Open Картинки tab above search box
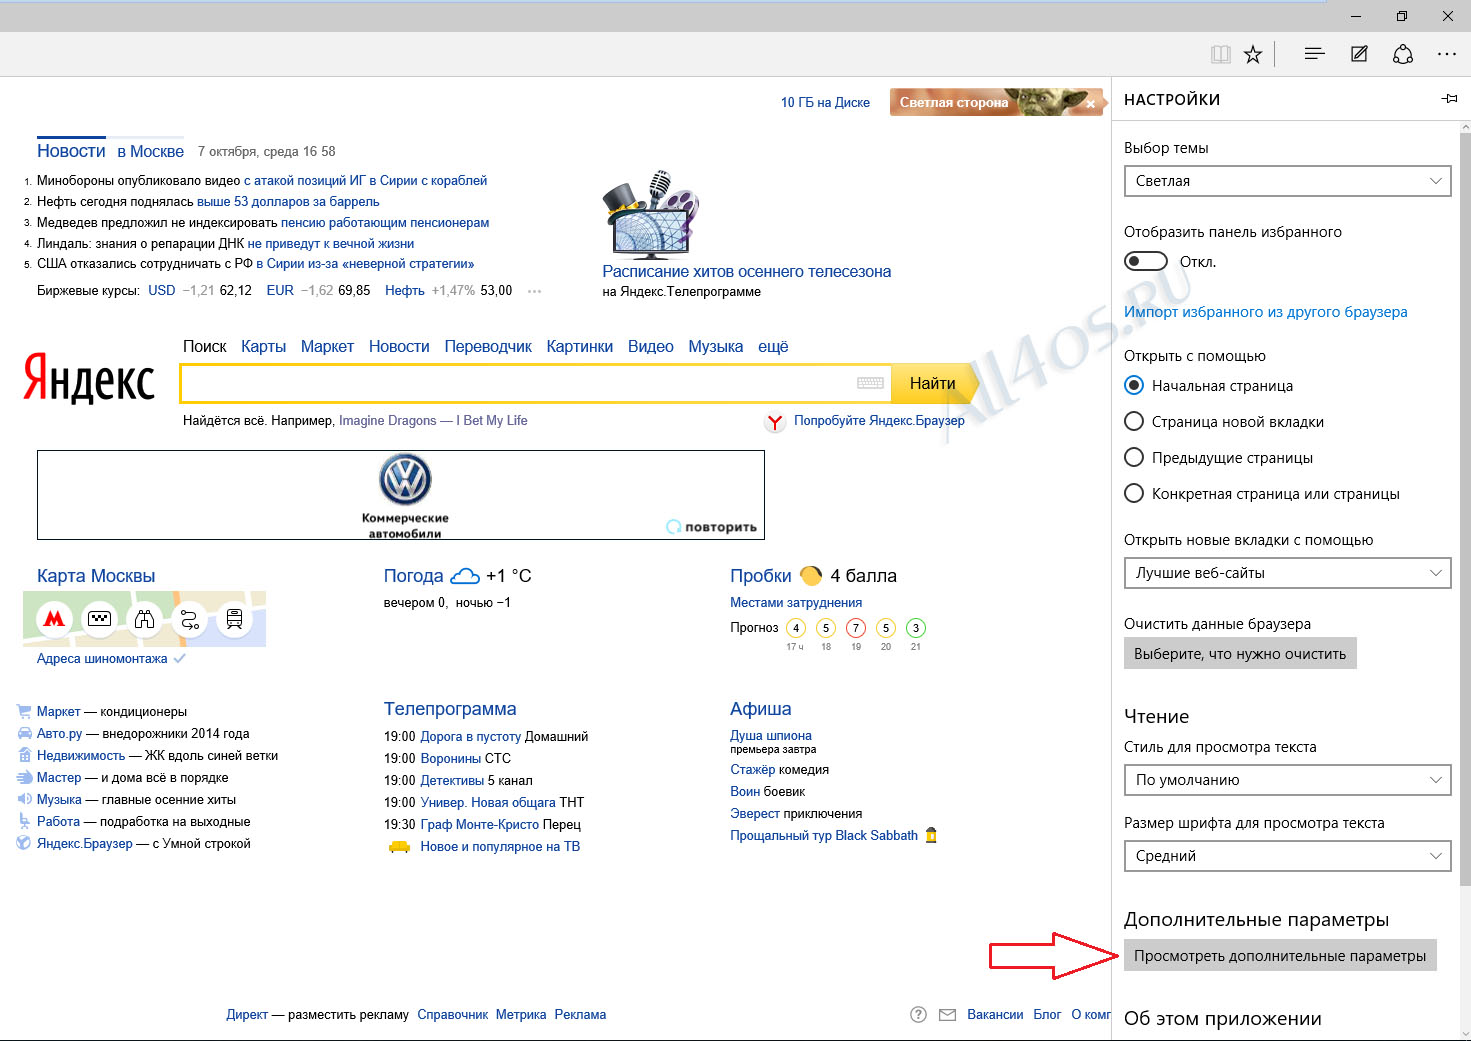This screenshot has height=1041, width=1471. (x=579, y=346)
